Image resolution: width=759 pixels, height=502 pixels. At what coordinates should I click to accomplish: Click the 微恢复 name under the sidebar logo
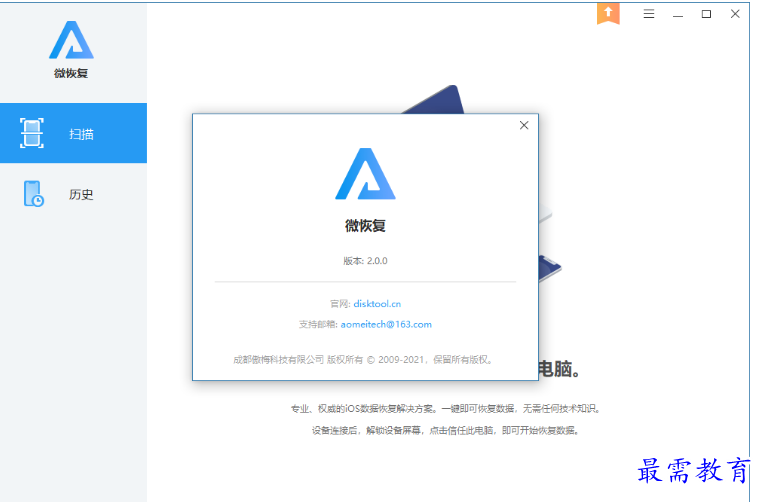tap(71, 73)
